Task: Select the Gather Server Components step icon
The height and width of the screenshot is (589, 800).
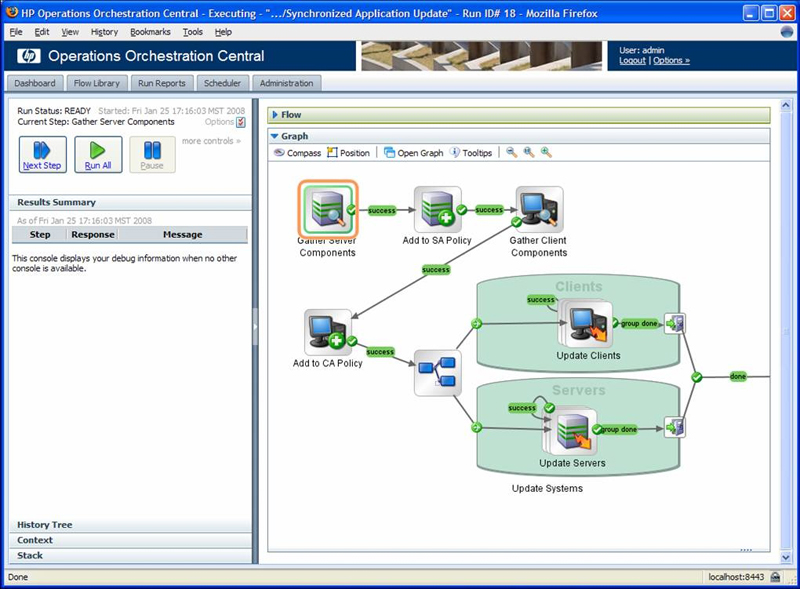Action: coord(328,209)
